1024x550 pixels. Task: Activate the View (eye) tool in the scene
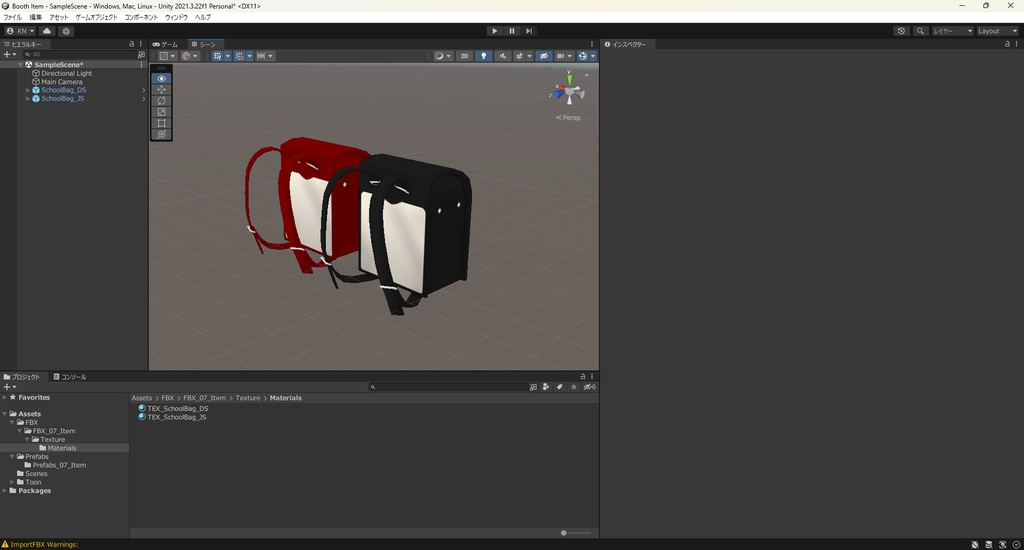tap(162, 78)
